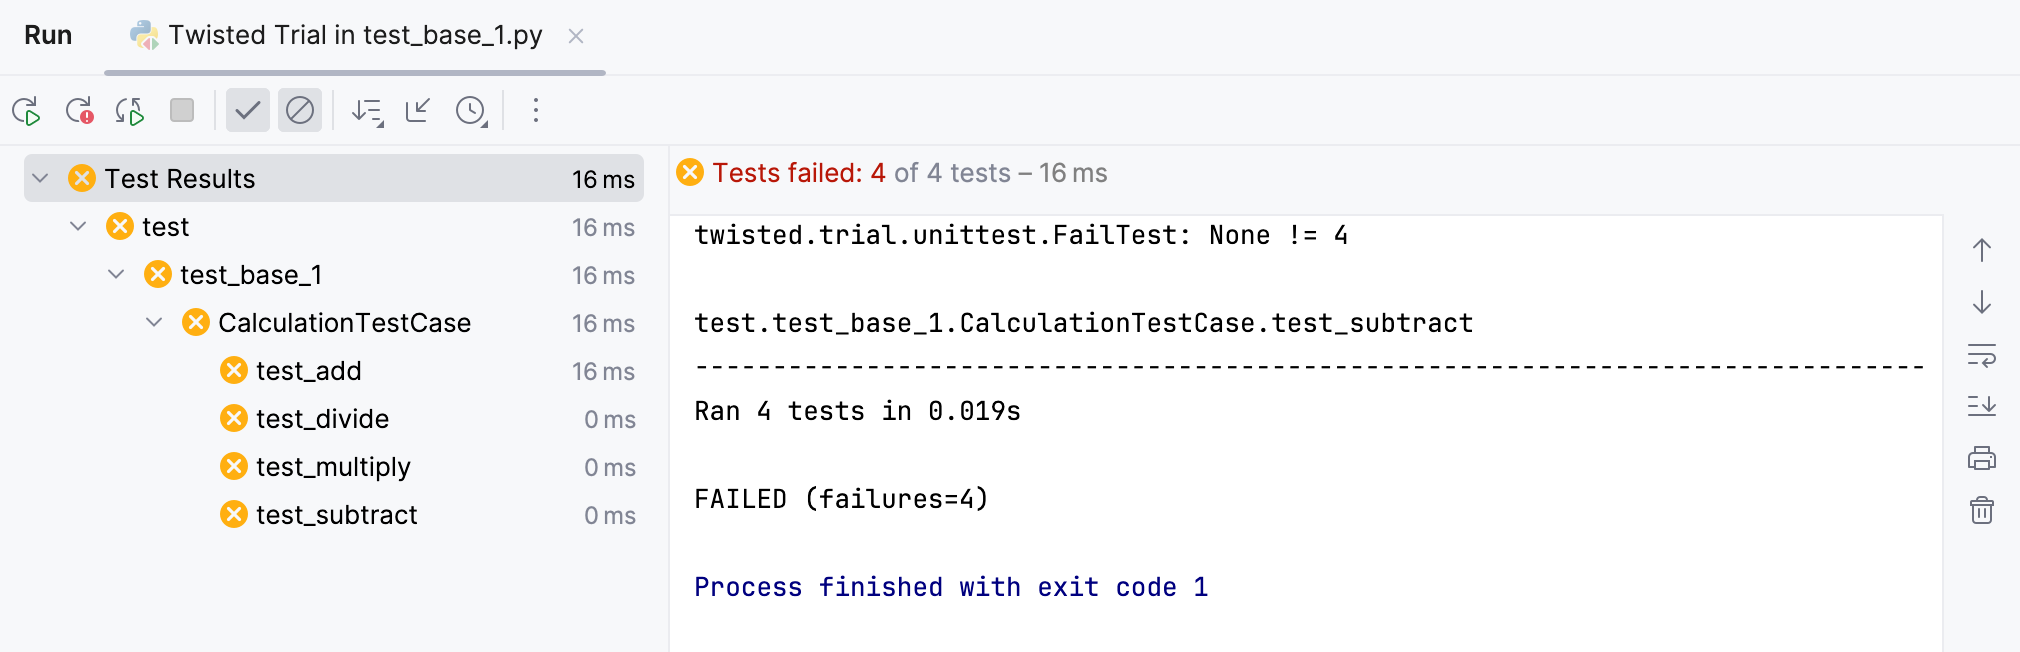Clear the test output console
The image size is (2020, 652).
click(1981, 510)
